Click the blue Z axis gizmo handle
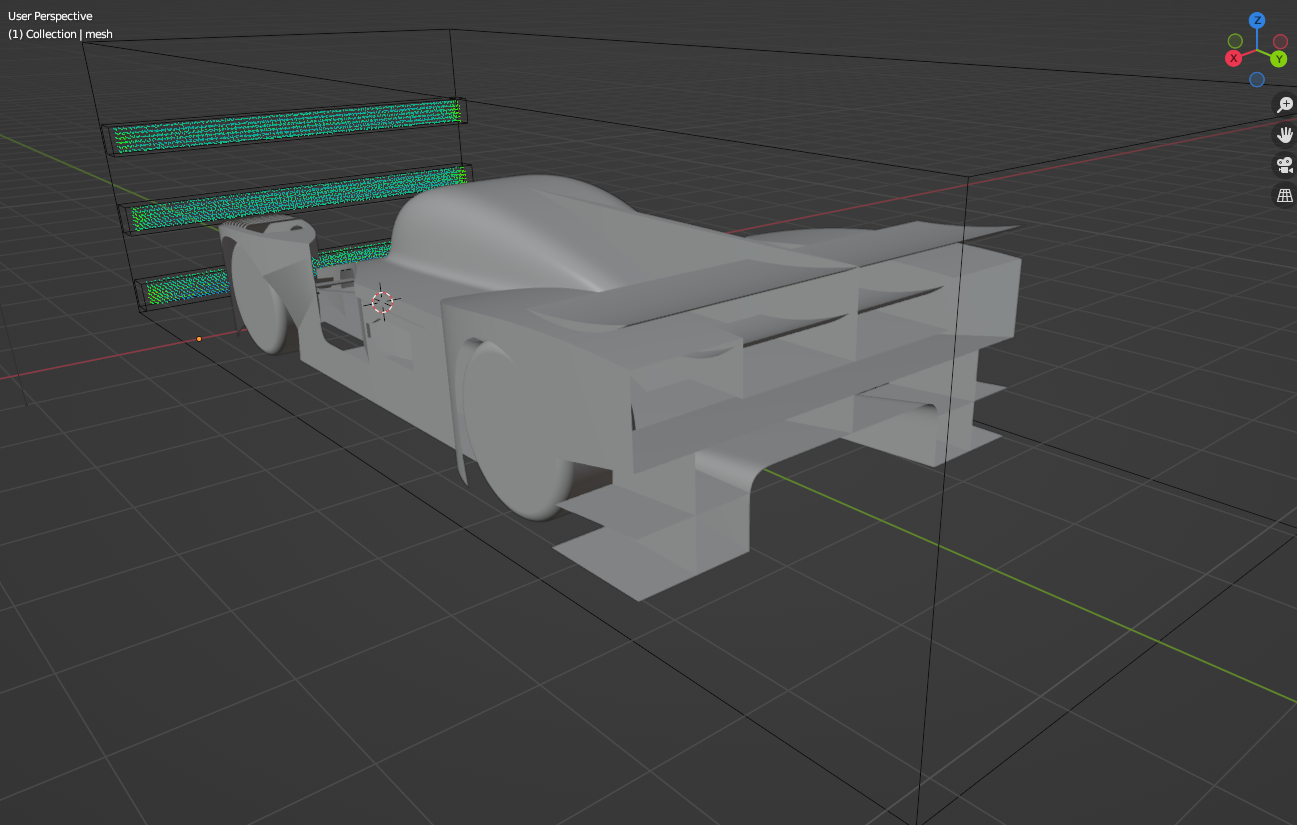The height and width of the screenshot is (825, 1297). point(1257,20)
